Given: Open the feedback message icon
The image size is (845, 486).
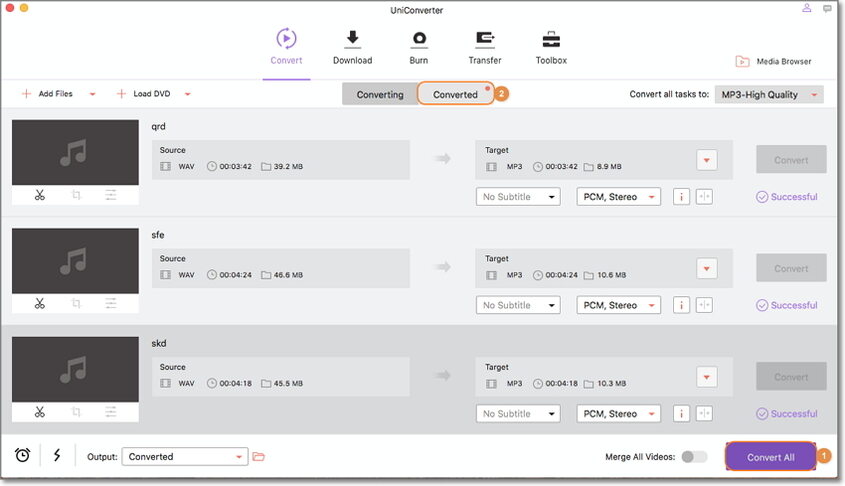Looking at the screenshot, I should point(827,8).
